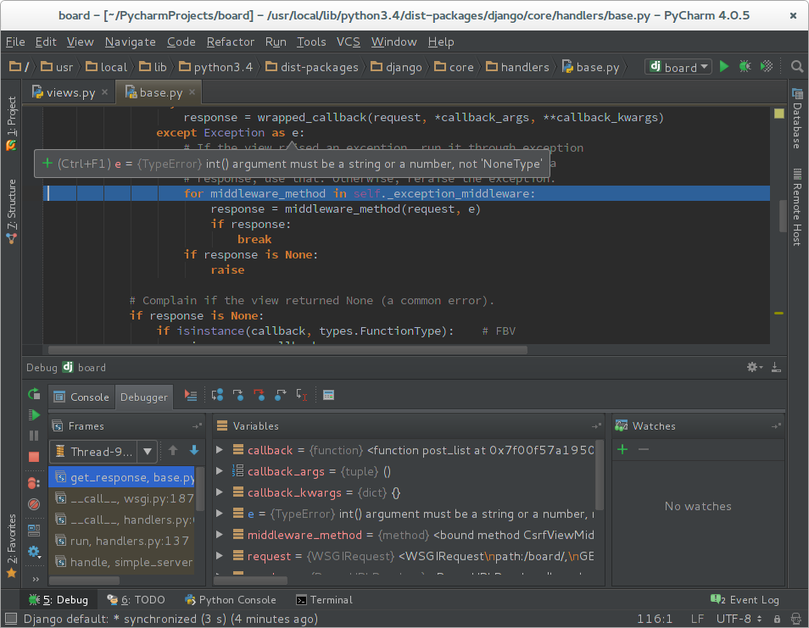Expand the middleware_method variable

[x=219, y=535]
